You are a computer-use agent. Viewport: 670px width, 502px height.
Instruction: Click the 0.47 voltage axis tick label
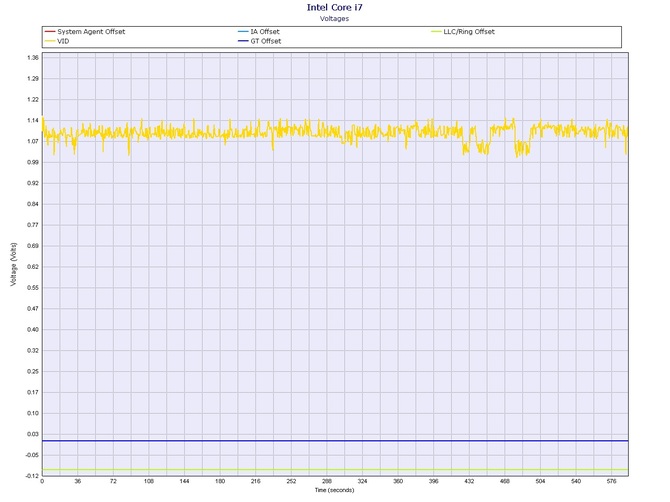pos(33,309)
